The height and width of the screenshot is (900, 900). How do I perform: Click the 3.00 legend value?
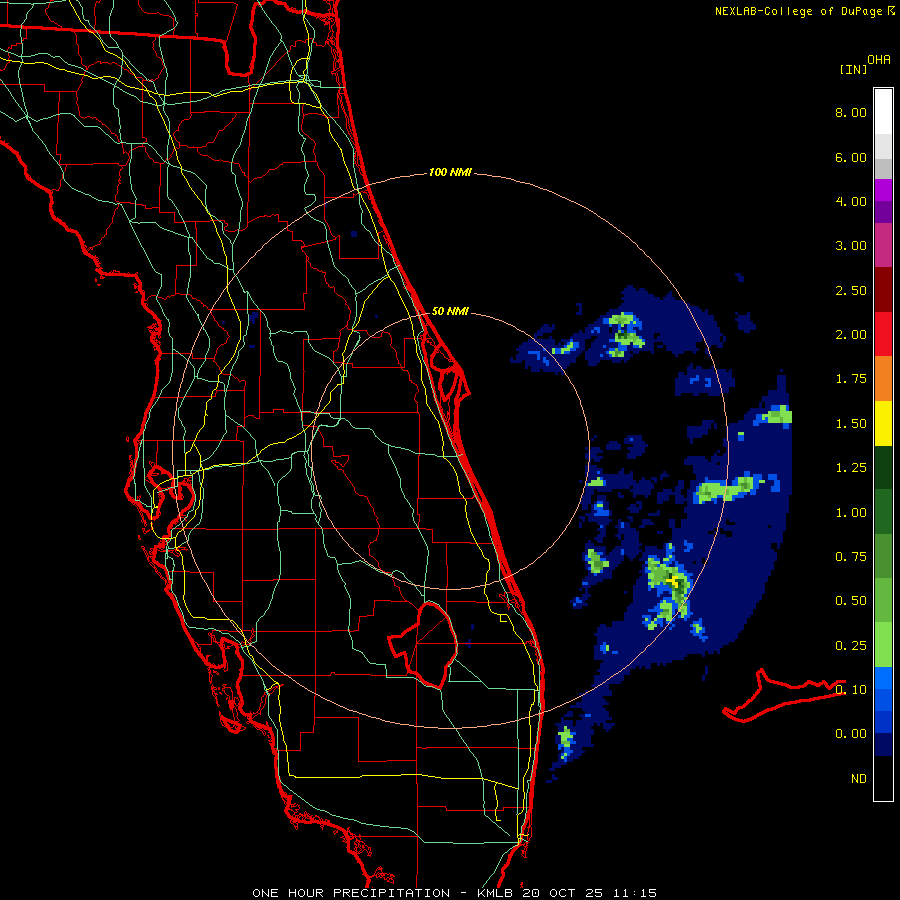click(x=851, y=246)
